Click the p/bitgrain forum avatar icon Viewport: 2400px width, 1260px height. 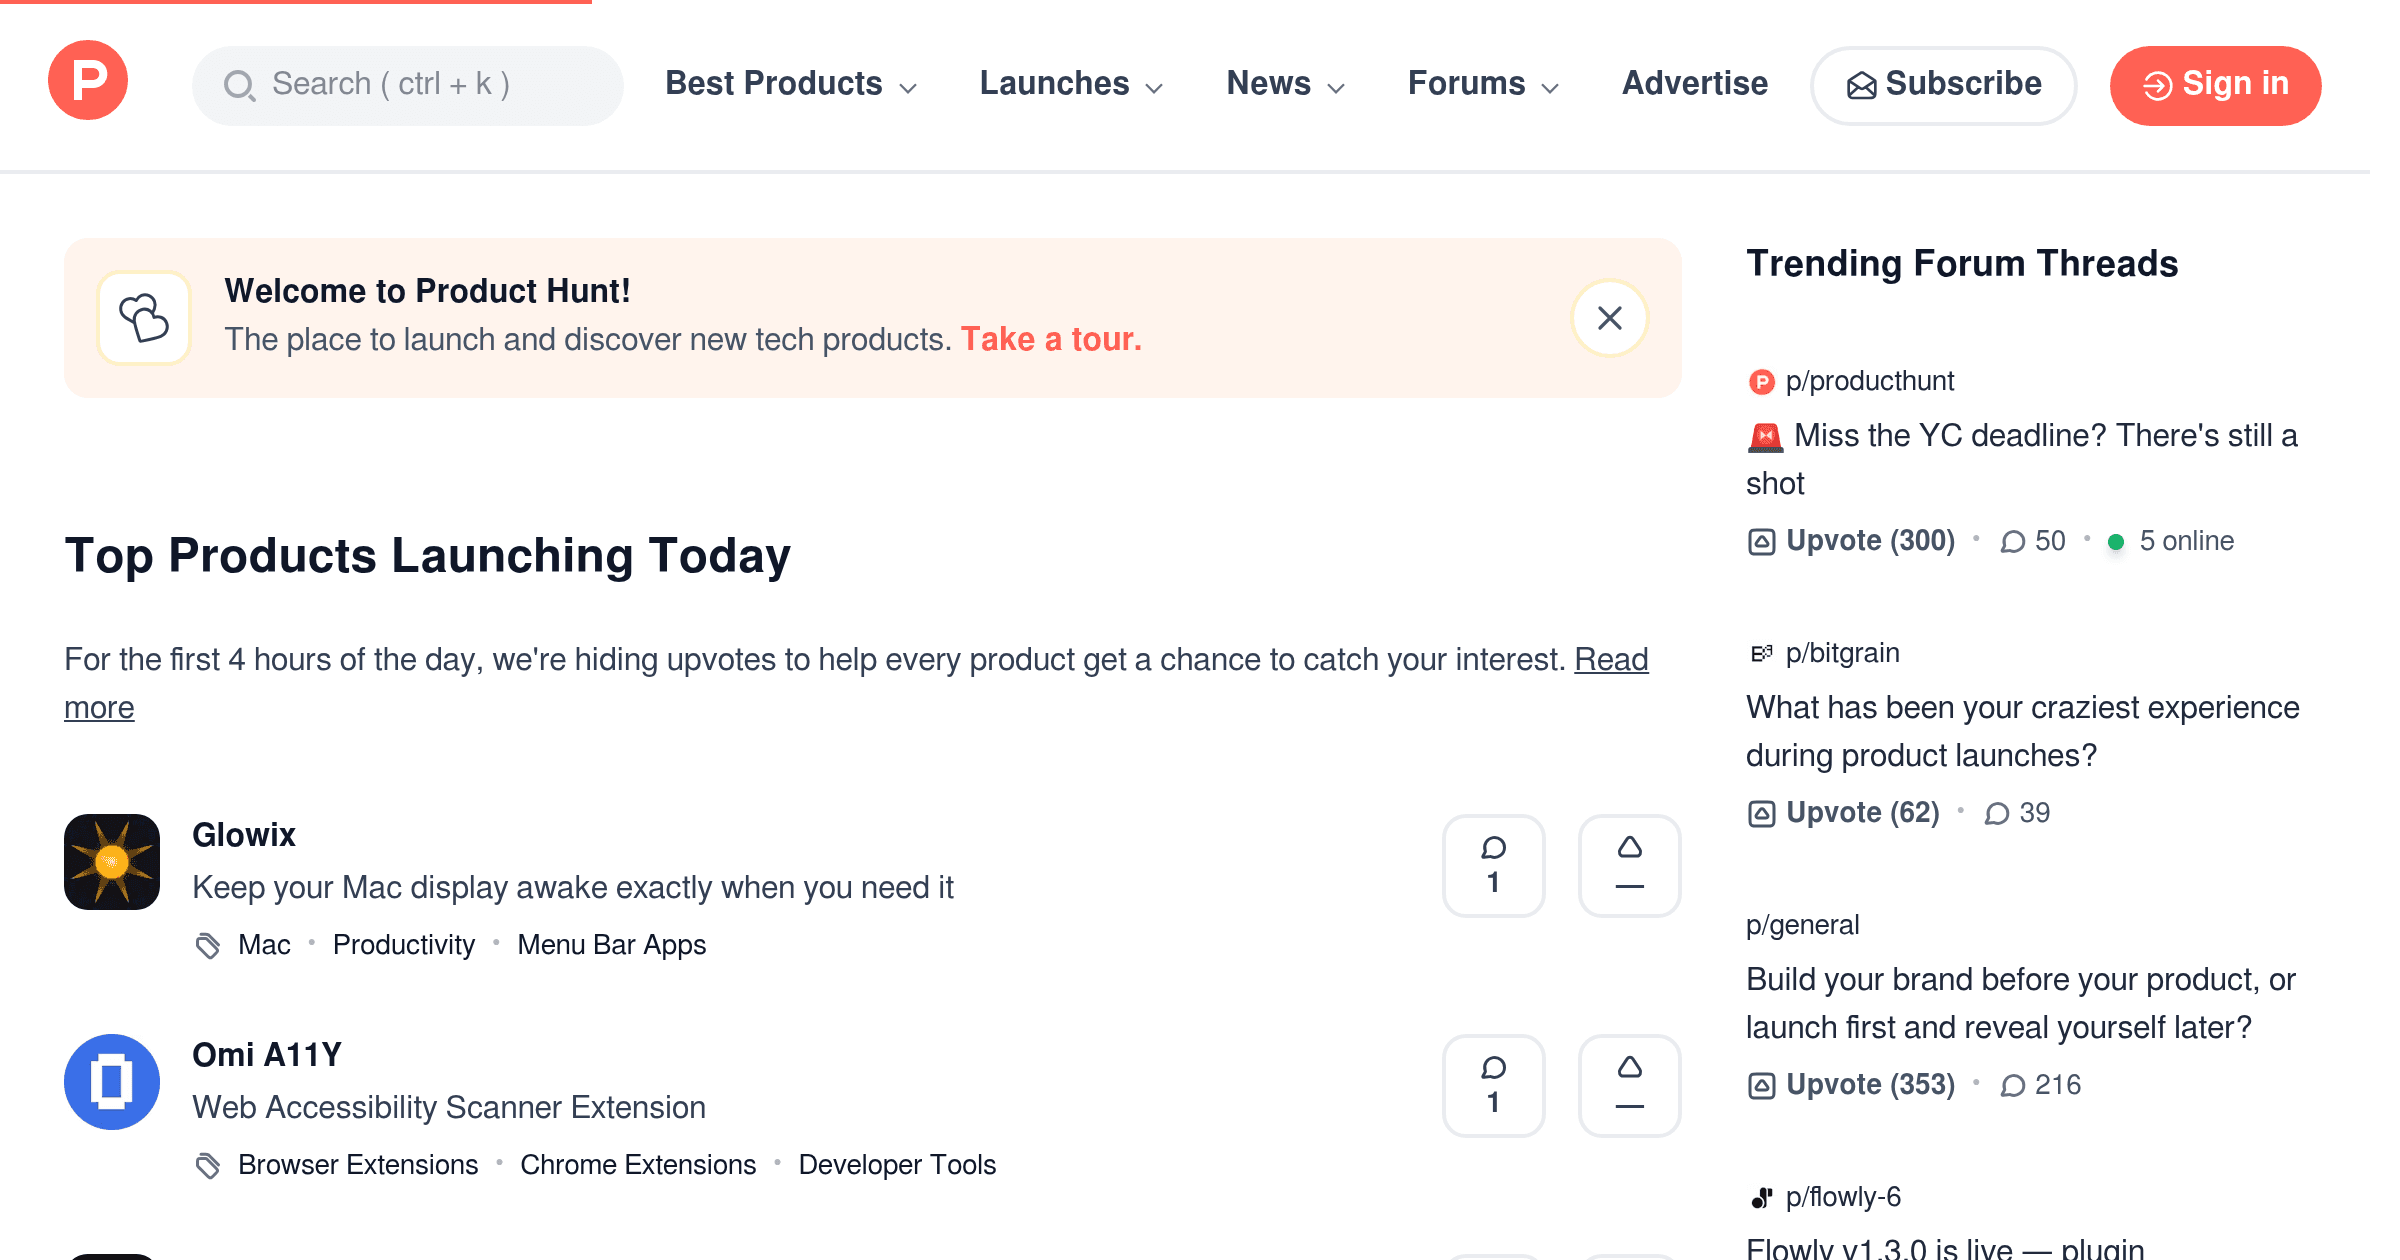(1761, 654)
